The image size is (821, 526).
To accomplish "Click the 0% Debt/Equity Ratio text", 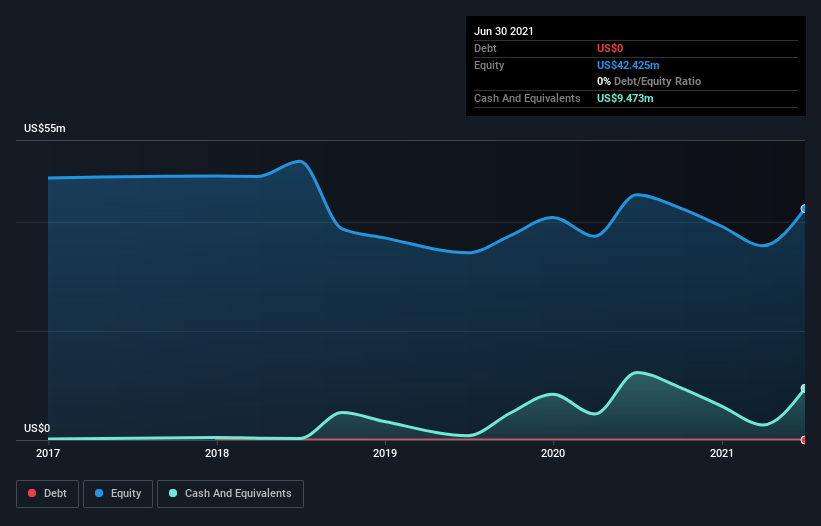I will (649, 81).
